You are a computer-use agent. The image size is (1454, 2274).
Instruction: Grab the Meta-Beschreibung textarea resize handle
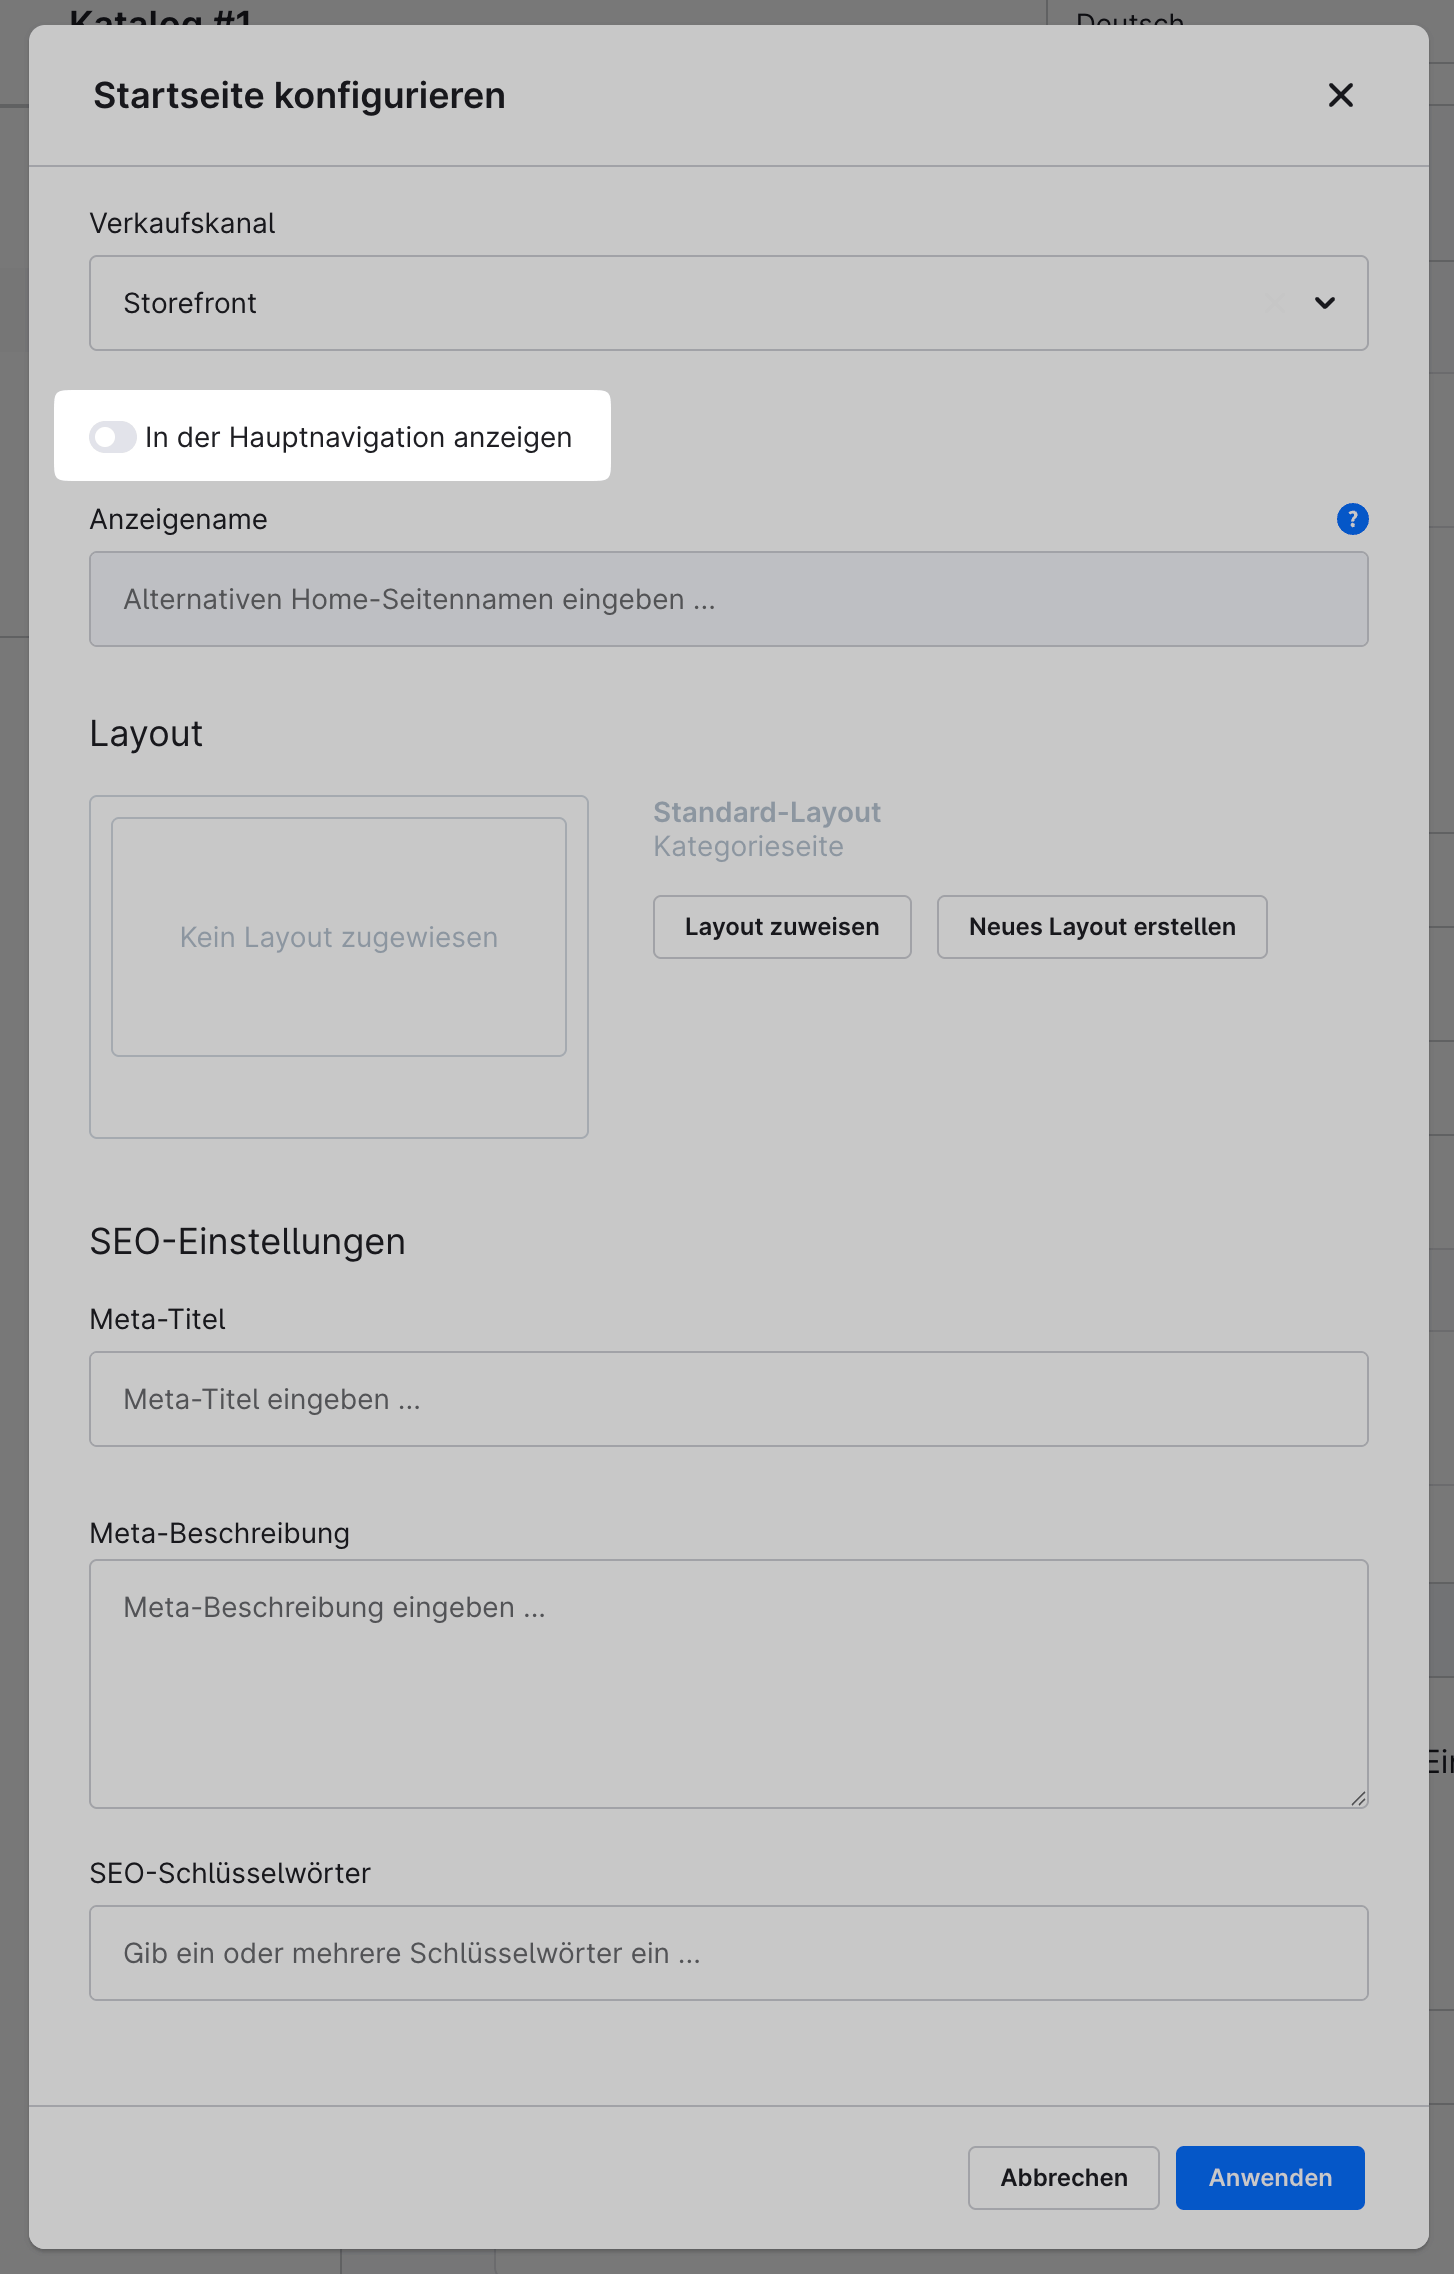pyautogui.click(x=1357, y=1798)
